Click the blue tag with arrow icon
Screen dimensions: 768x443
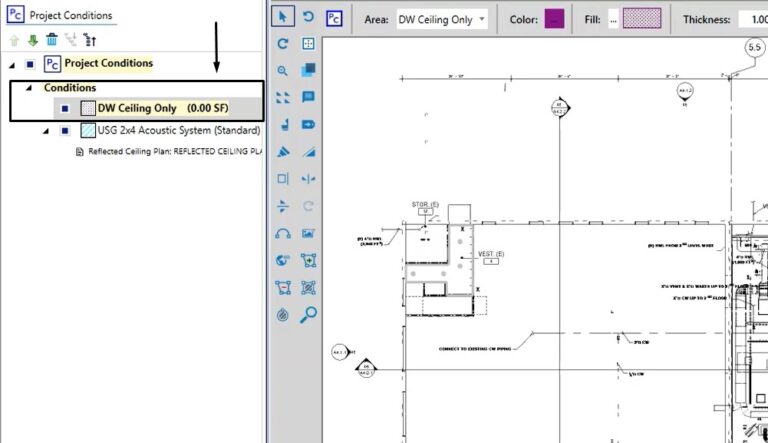[308, 124]
